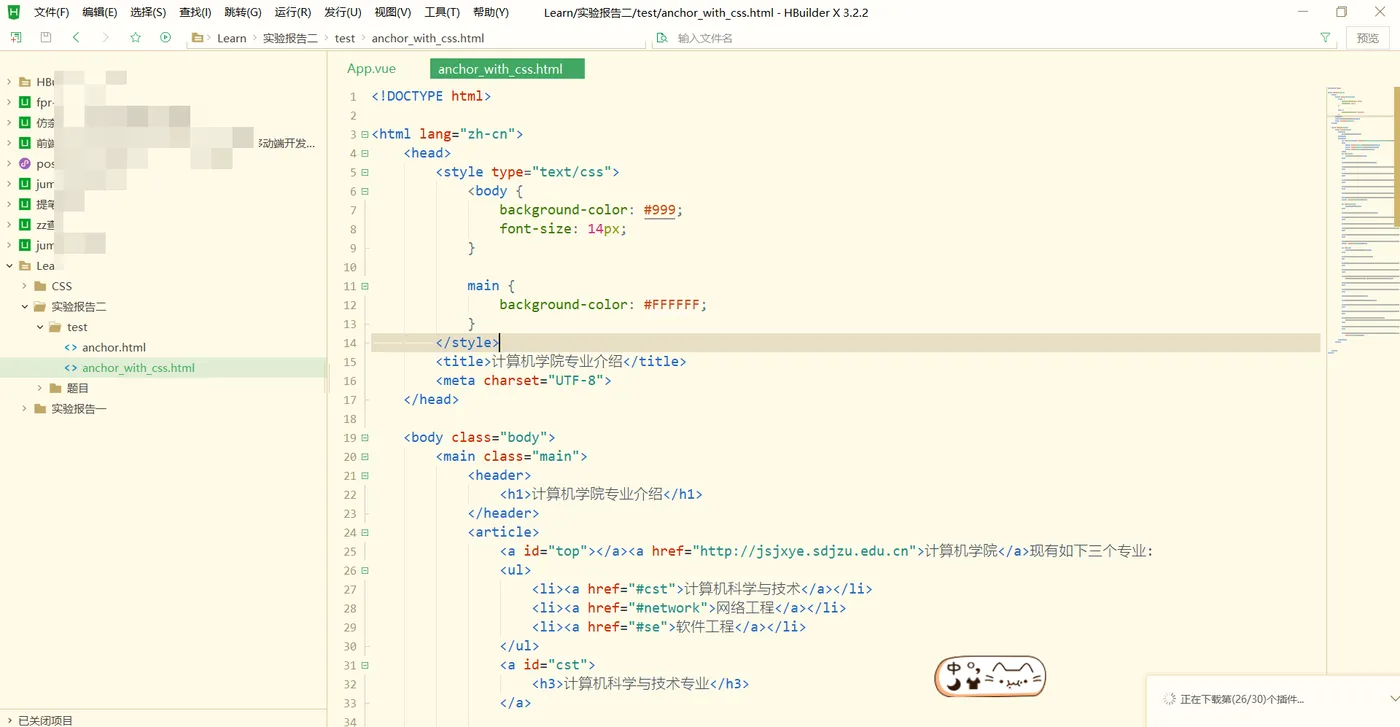Select the 实验报告一 folder in the tree
The image size is (1400, 727).
pyautogui.click(x=79, y=408)
